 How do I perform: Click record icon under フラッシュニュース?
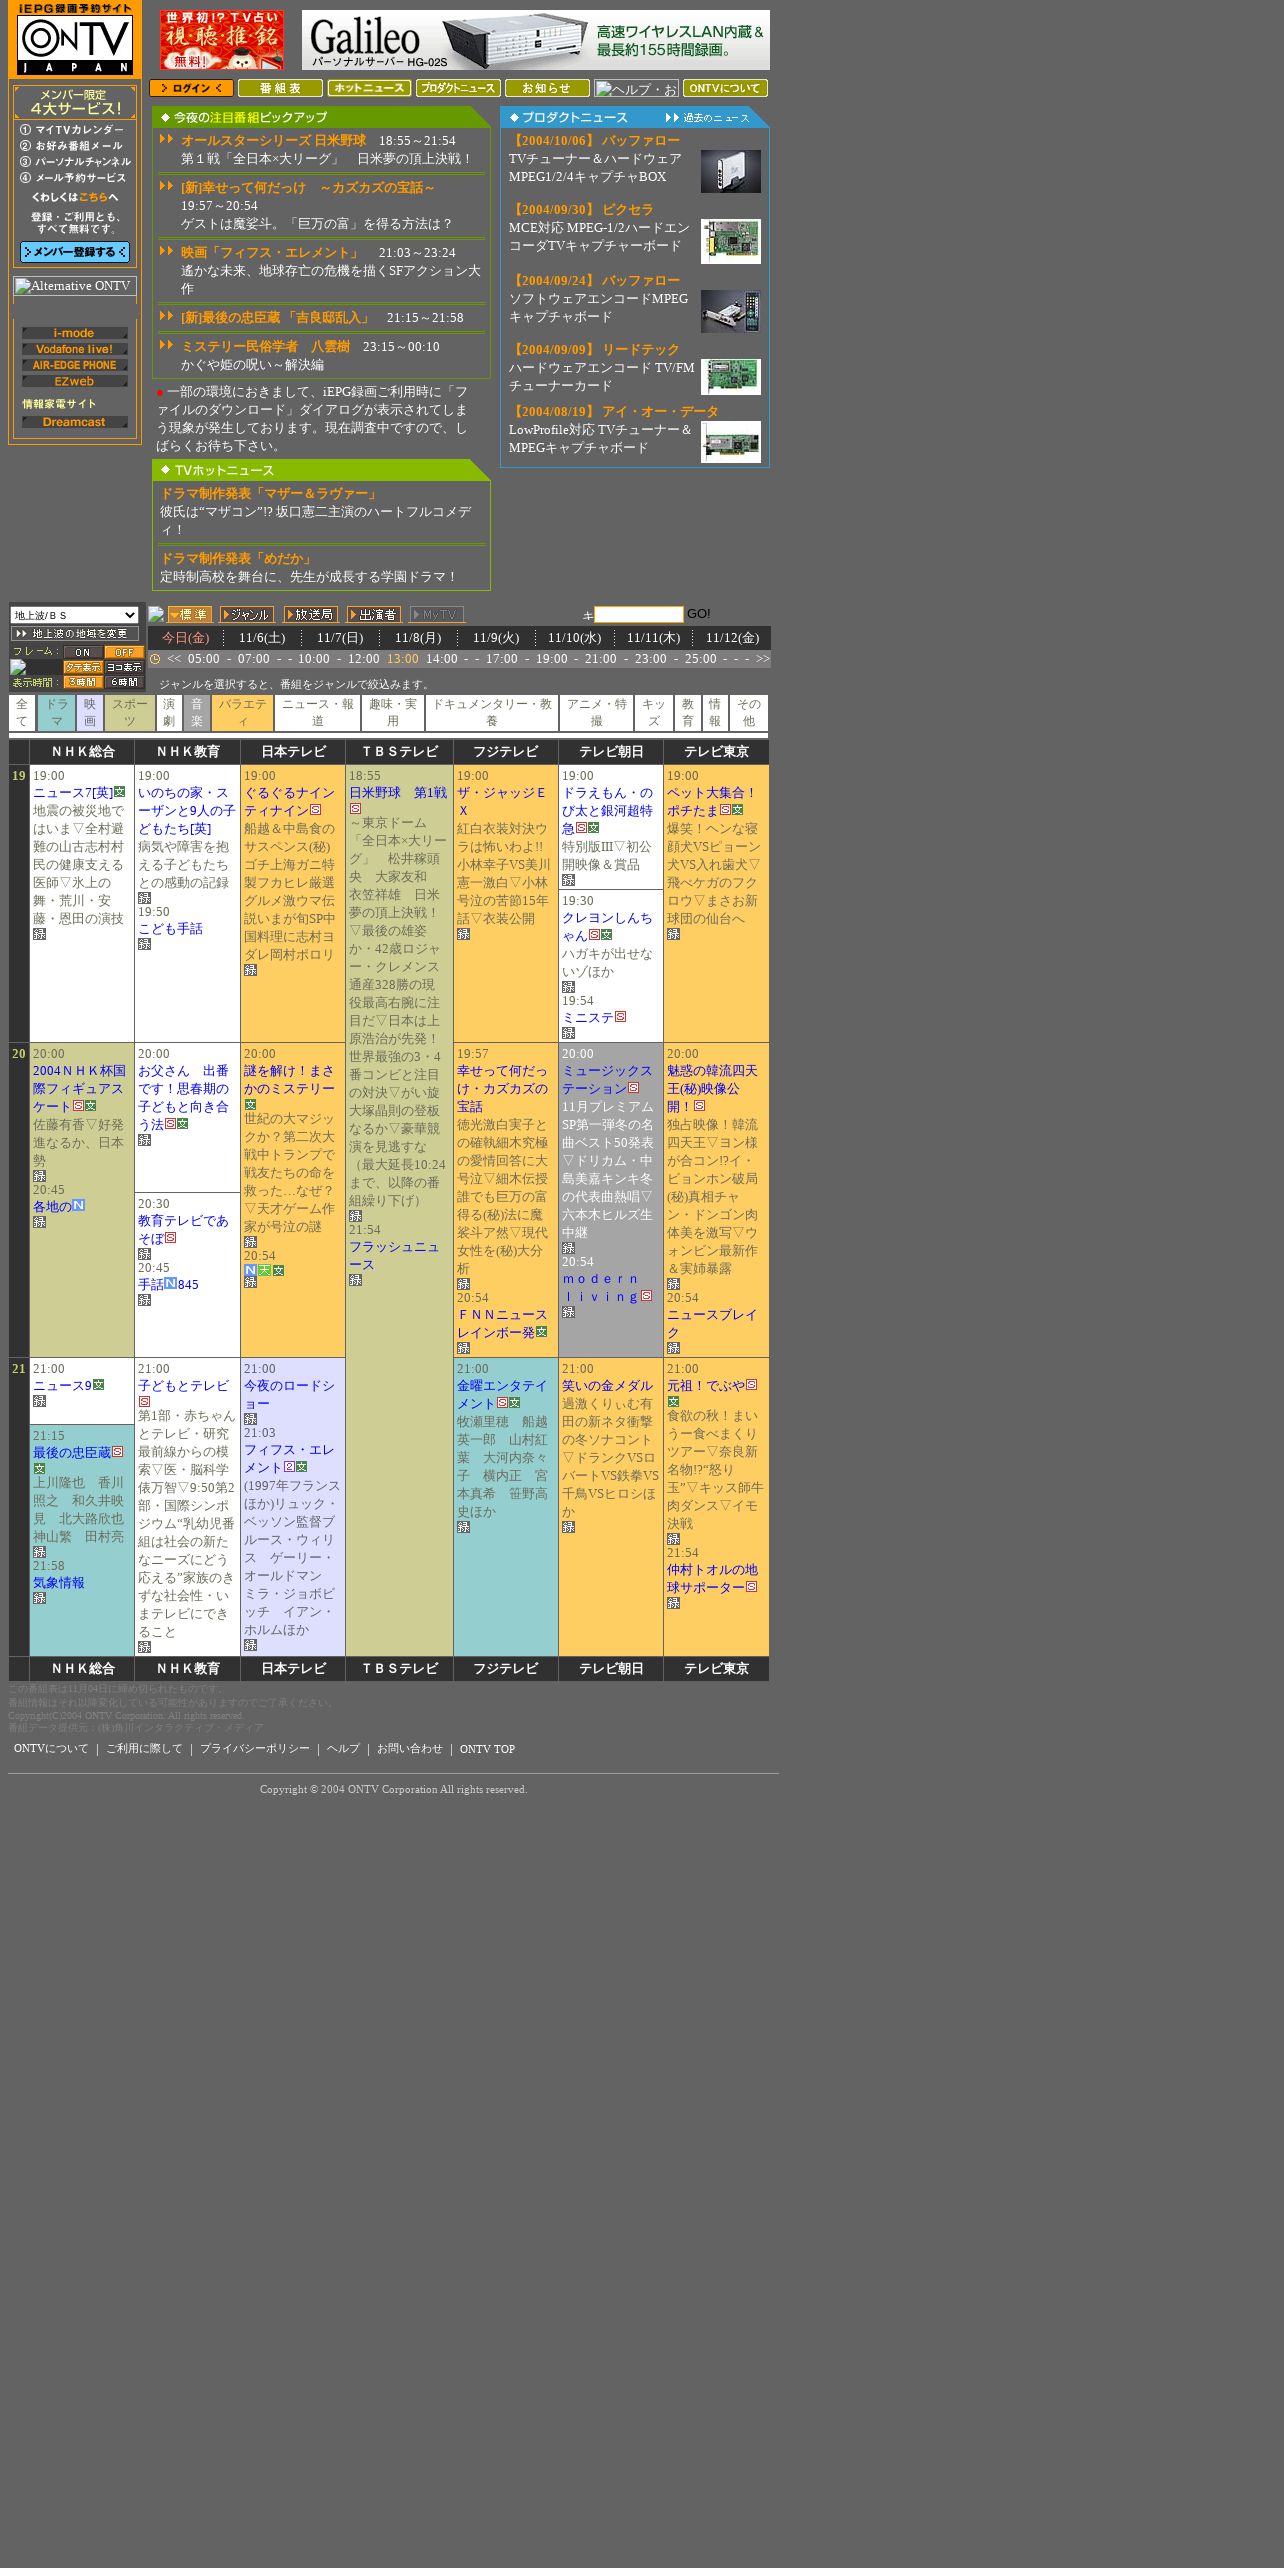click(x=355, y=1280)
